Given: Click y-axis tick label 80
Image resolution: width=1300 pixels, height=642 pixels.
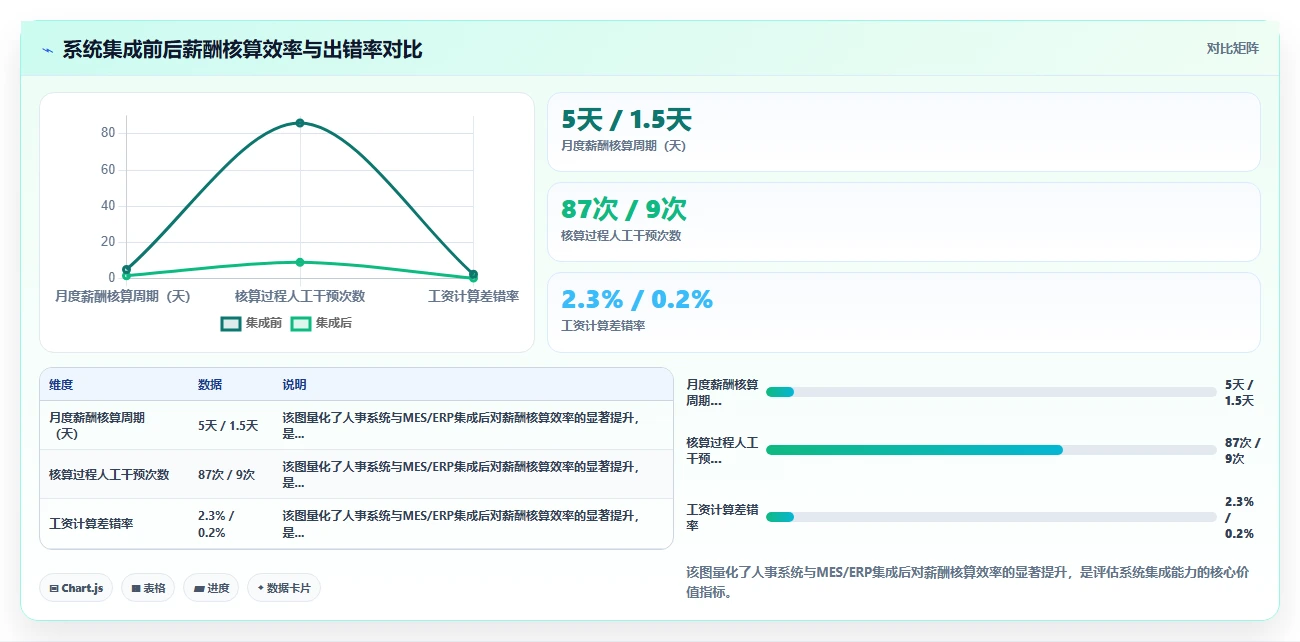Looking at the screenshot, I should coord(108,133).
